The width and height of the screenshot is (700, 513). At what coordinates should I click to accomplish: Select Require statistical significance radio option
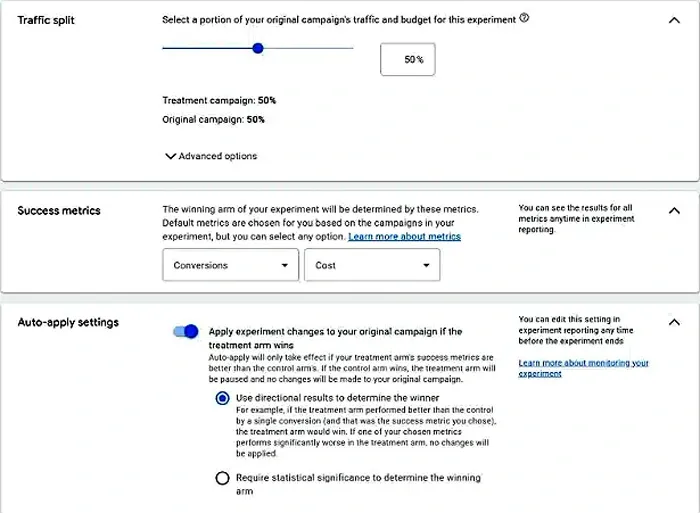222,478
